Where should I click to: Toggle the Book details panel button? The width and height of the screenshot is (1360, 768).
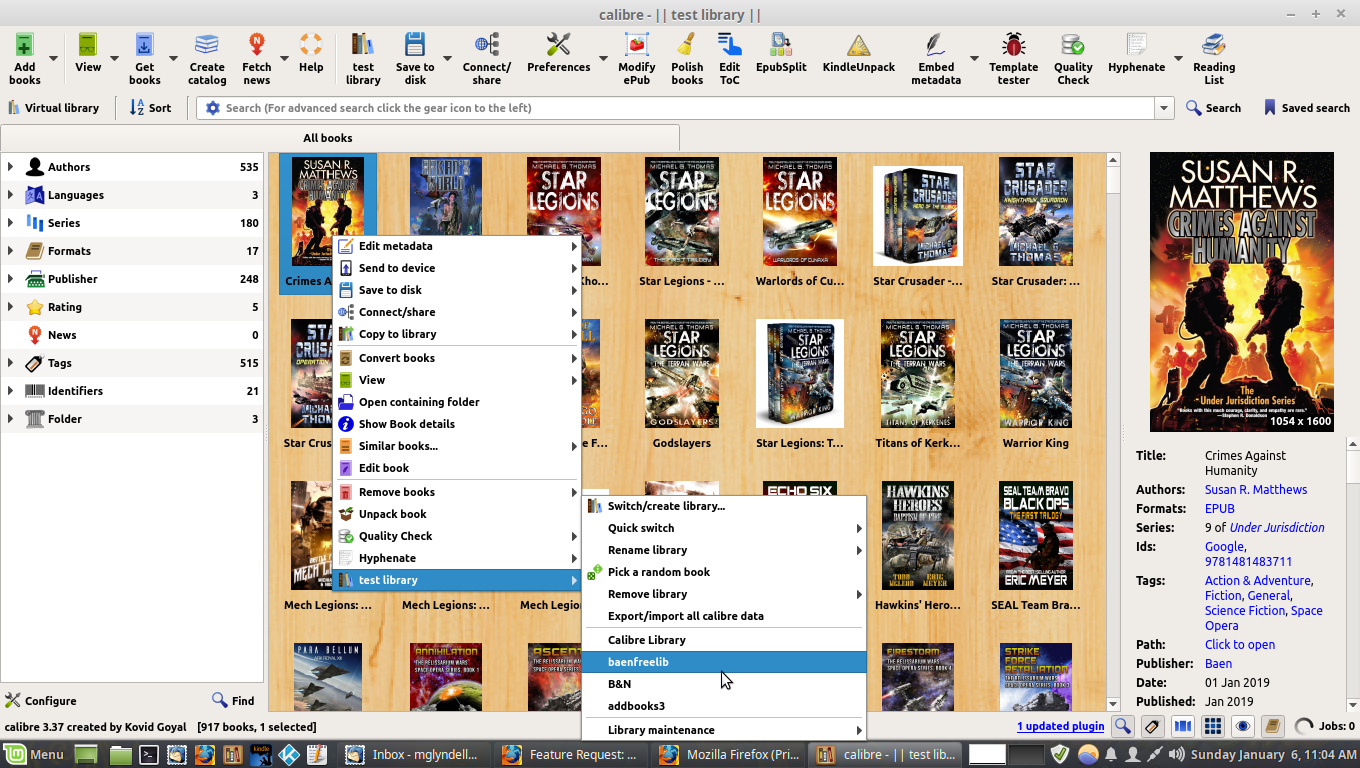[1273, 727]
